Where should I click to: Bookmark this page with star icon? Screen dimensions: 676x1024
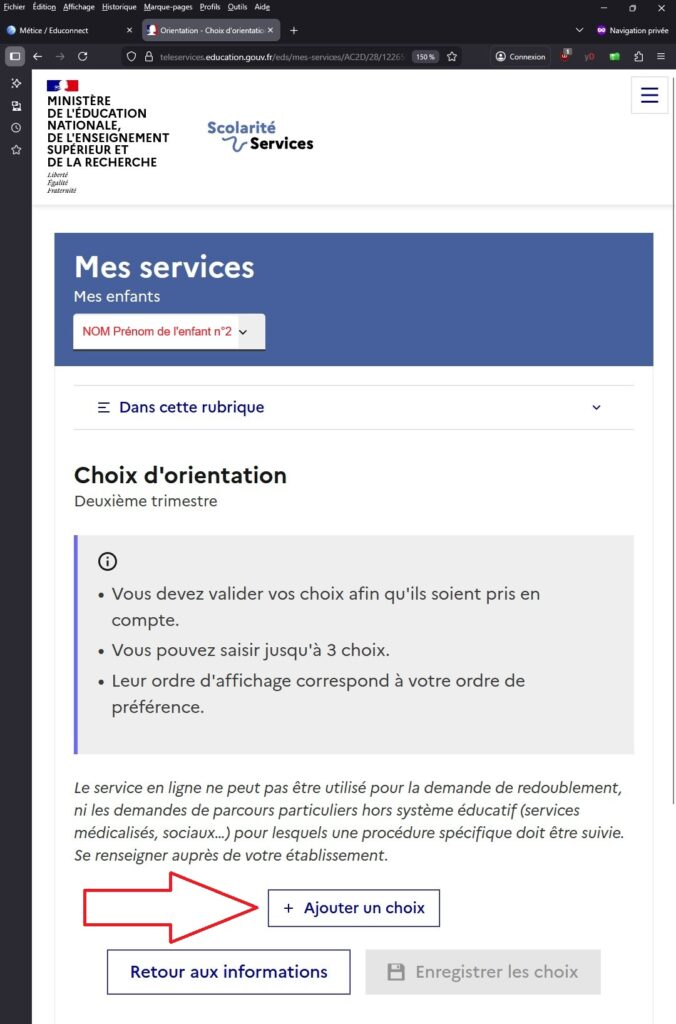452,57
